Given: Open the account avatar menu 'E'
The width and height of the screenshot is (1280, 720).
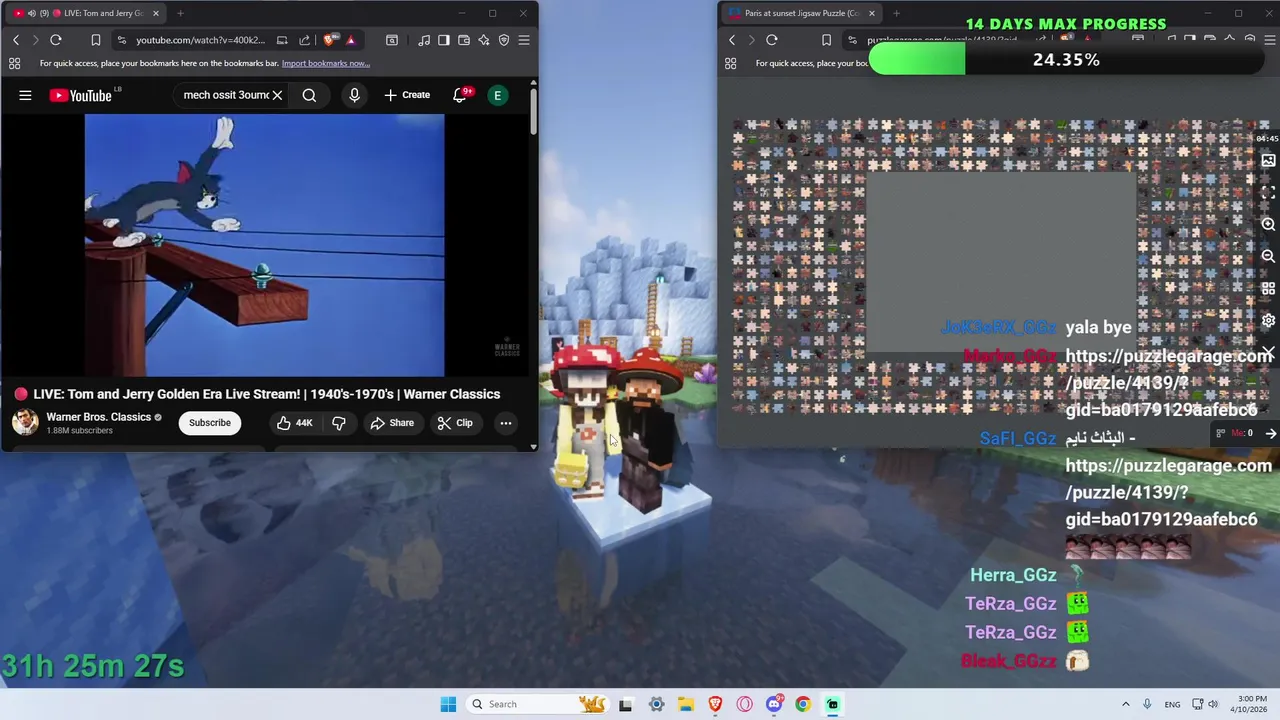Looking at the screenshot, I should 497,95.
